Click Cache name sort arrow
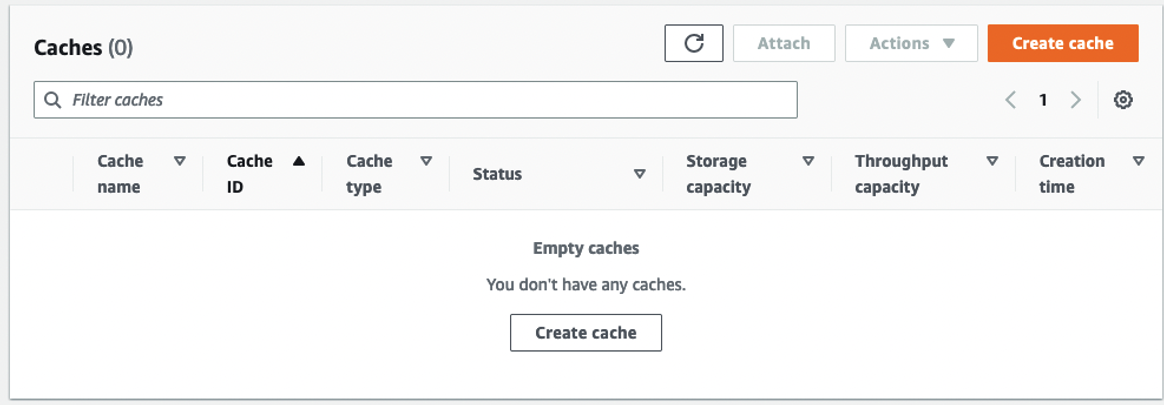The width and height of the screenshot is (1164, 405). [180, 161]
